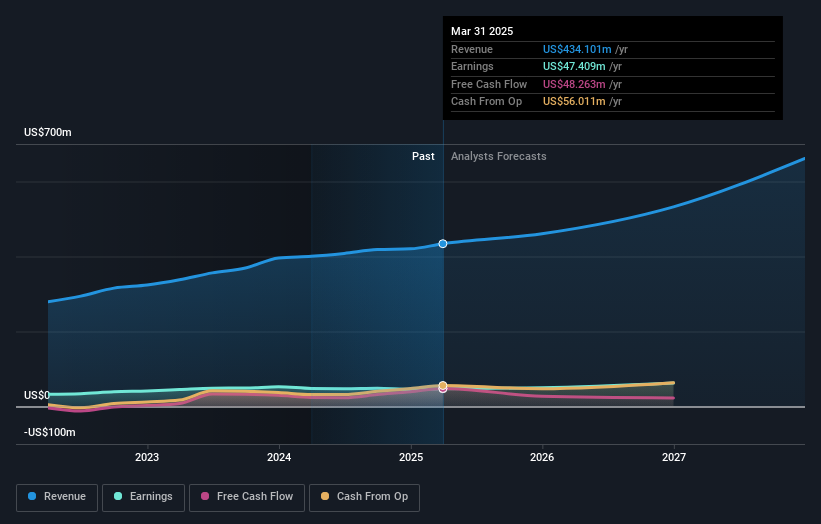The width and height of the screenshot is (821, 524).
Task: Click the Past label
Action: coord(423,156)
